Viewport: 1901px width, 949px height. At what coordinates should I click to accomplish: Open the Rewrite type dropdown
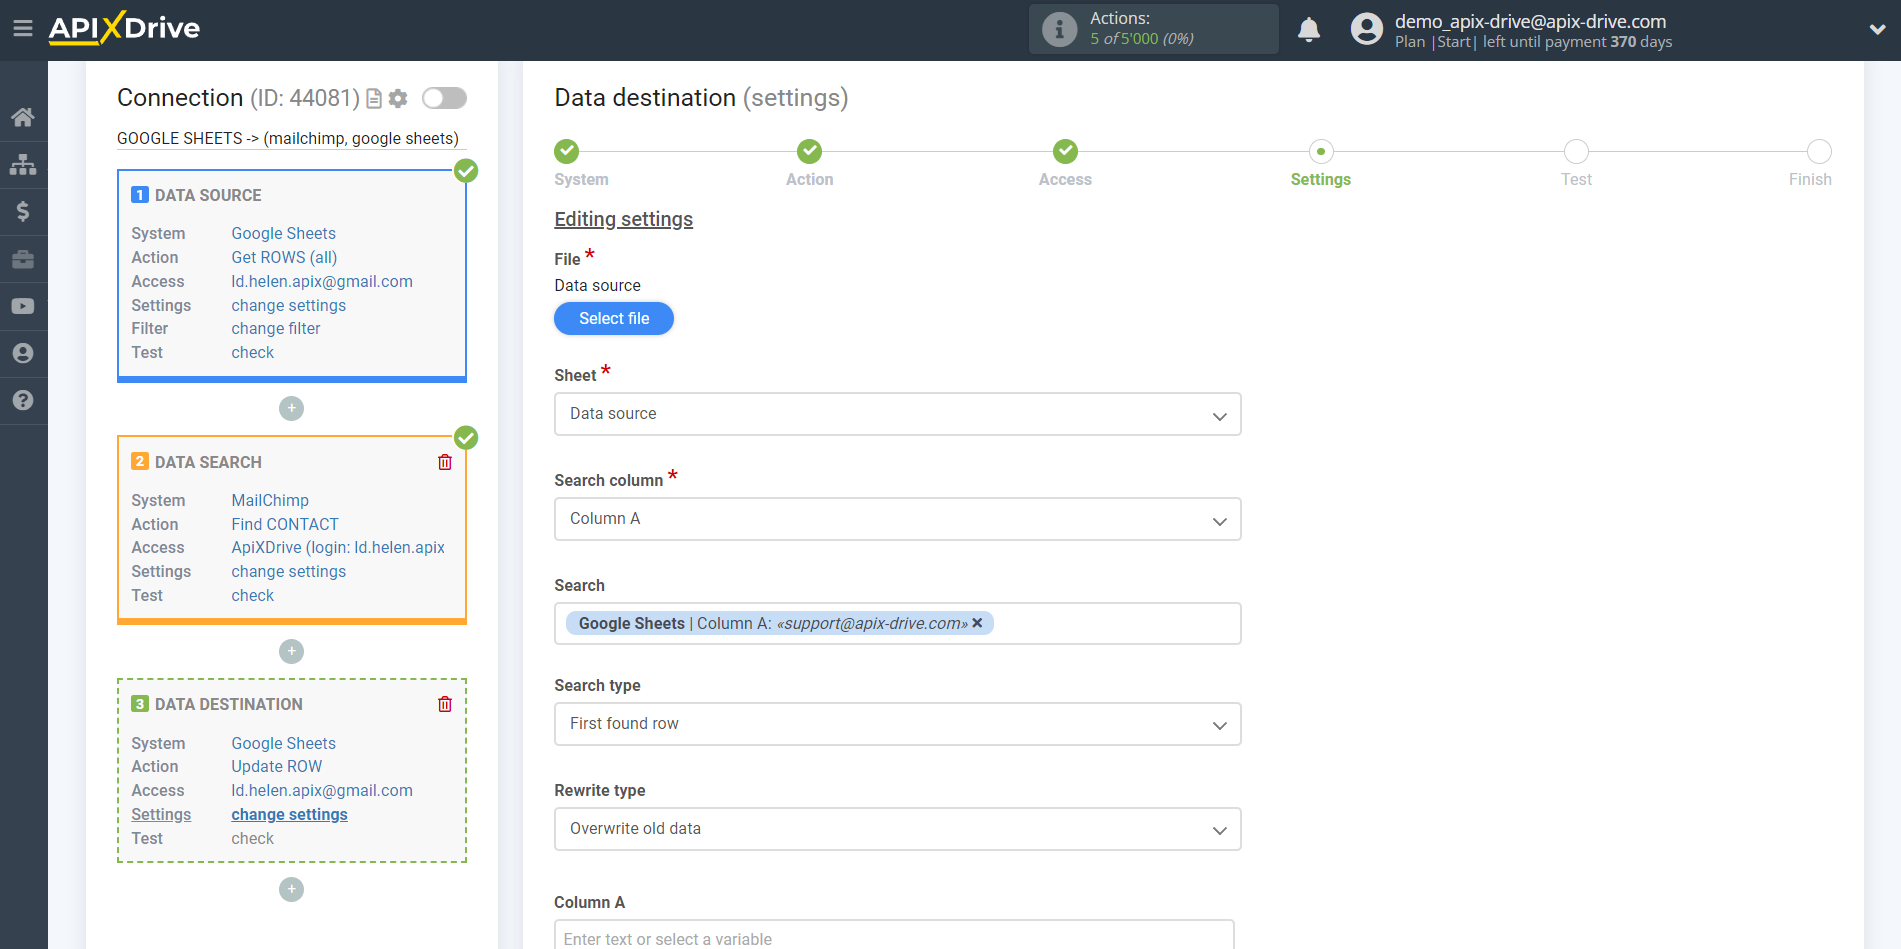[897, 829]
